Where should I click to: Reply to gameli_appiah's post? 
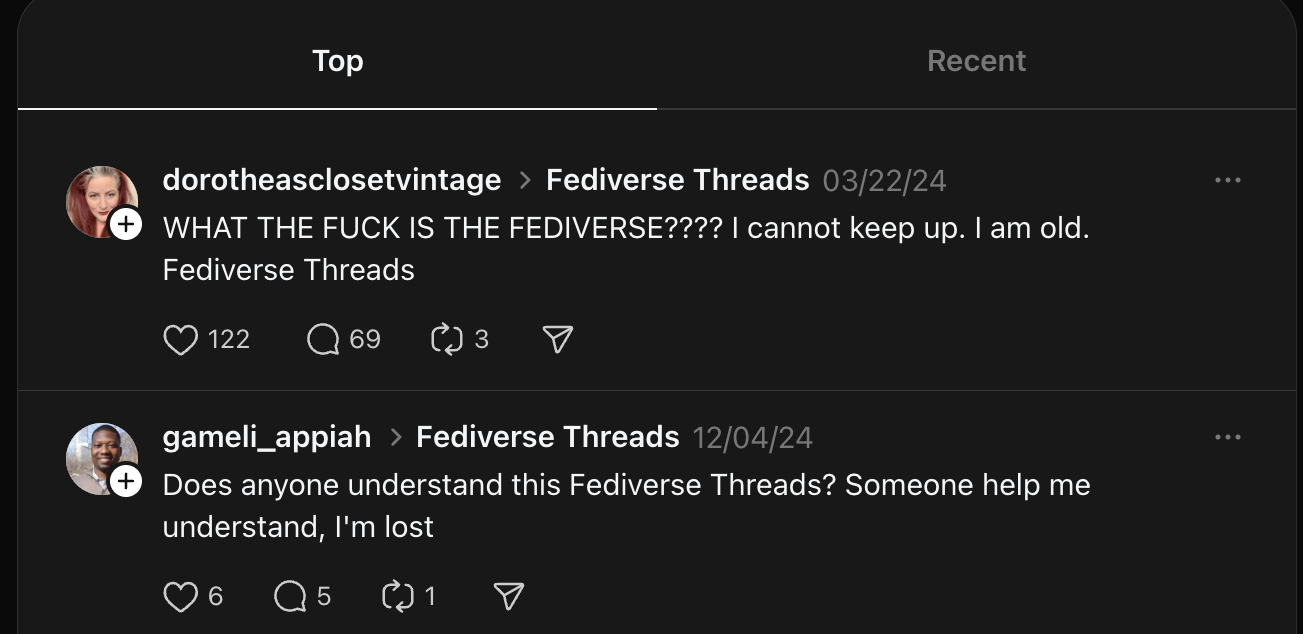(290, 597)
